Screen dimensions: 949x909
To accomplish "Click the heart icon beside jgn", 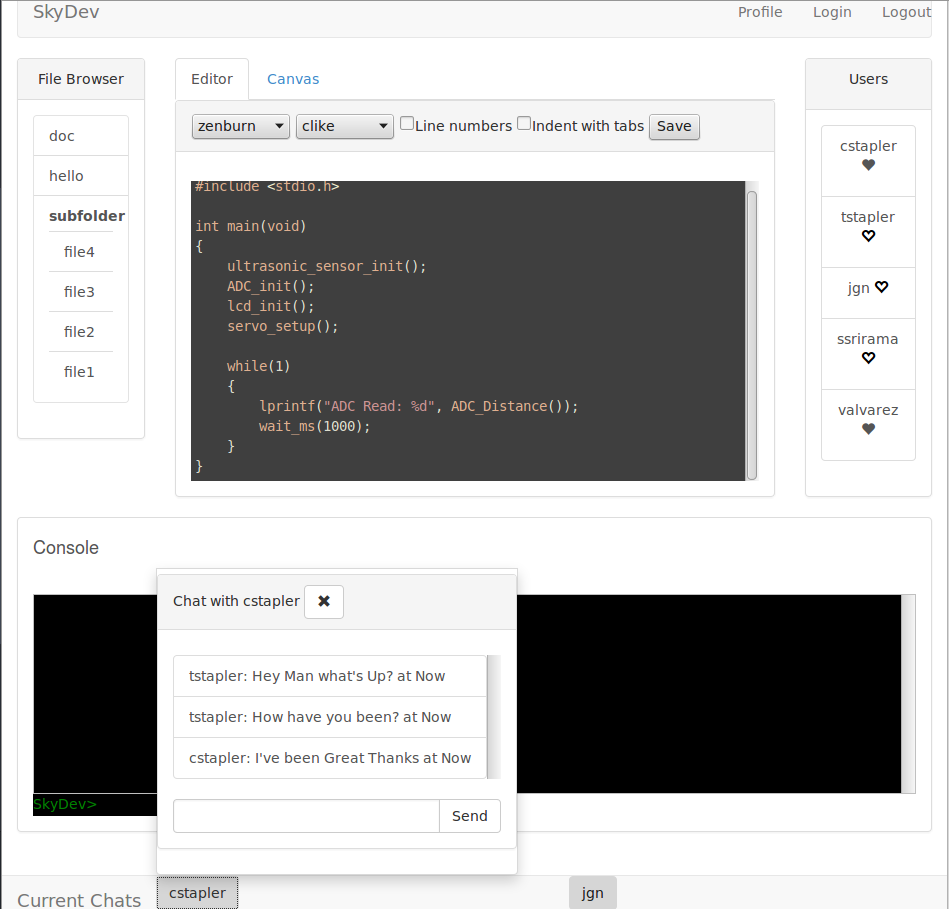I will 881,287.
